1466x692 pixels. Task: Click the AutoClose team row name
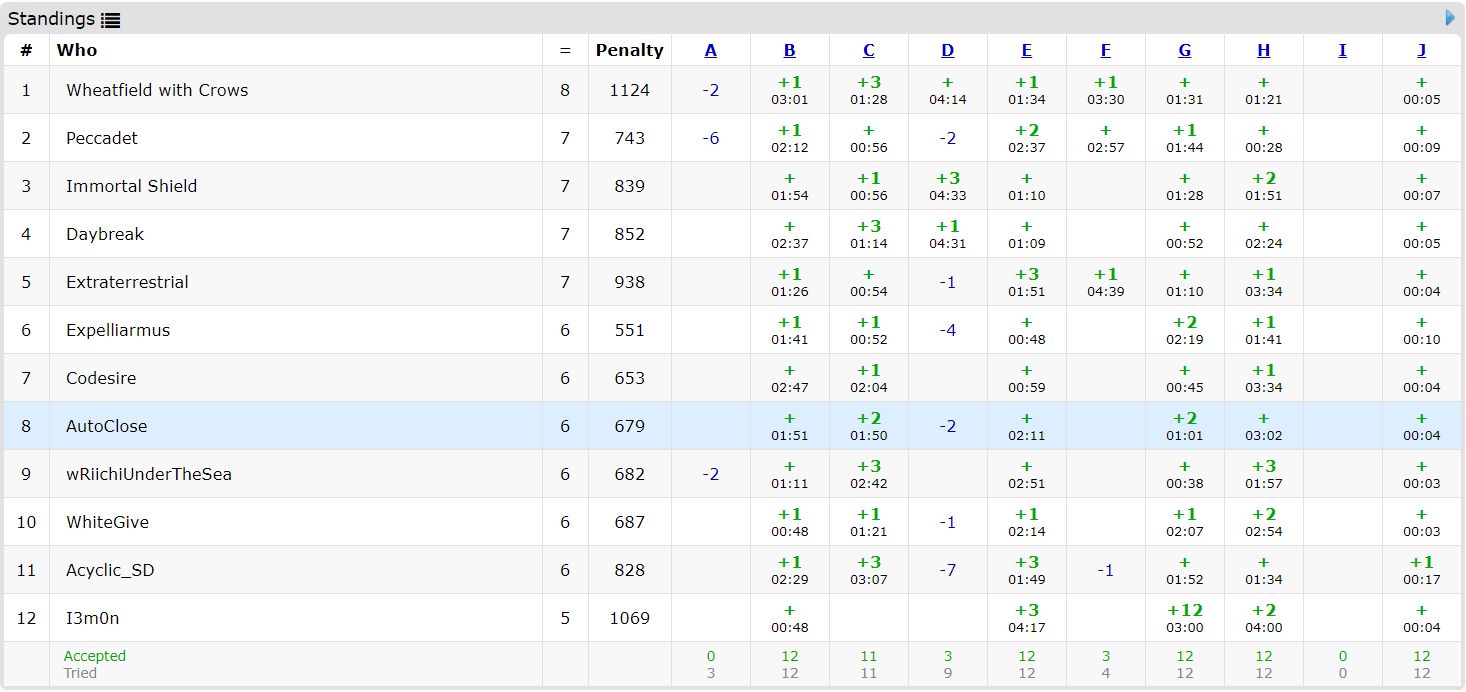[107, 426]
